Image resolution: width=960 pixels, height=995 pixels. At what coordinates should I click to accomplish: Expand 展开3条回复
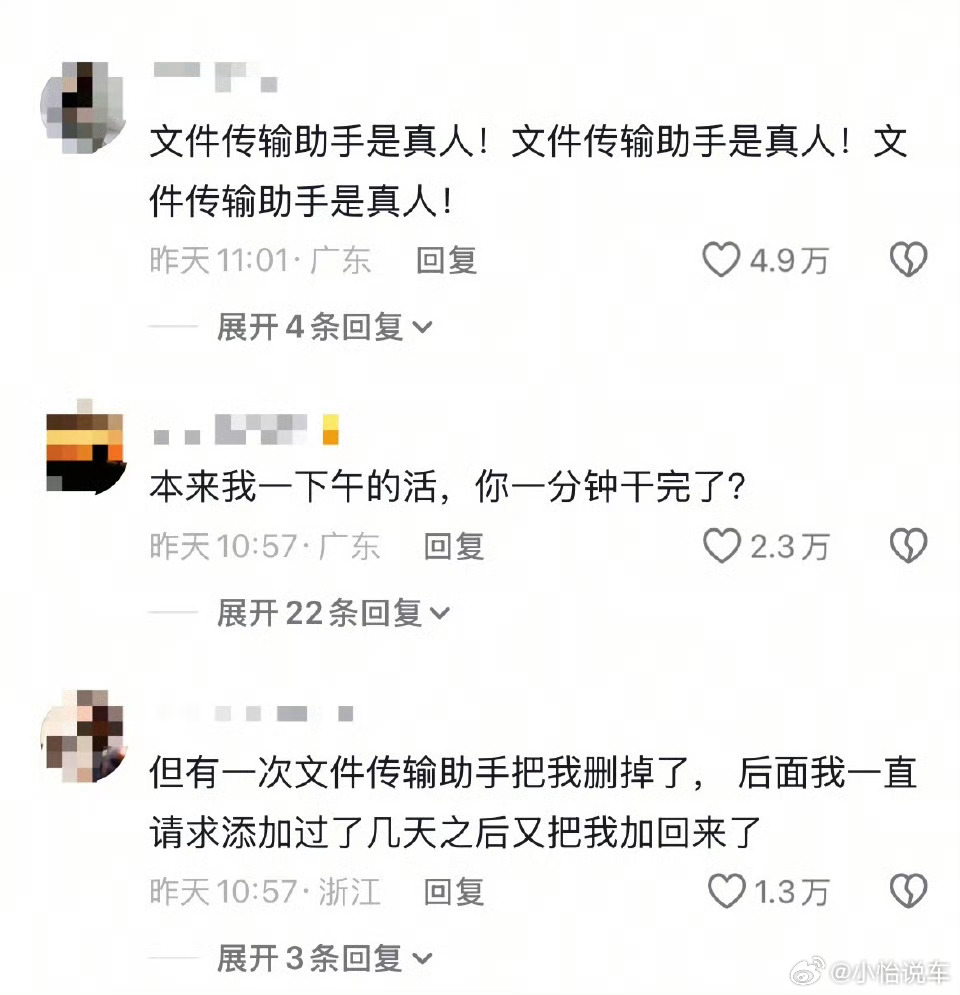pos(324,958)
